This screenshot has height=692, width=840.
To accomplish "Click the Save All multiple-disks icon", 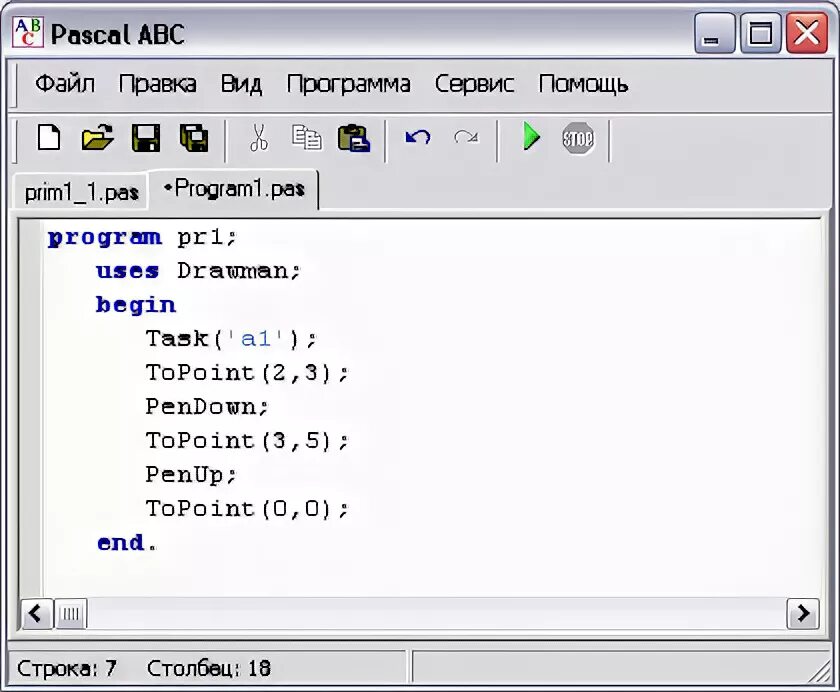I will (194, 138).
